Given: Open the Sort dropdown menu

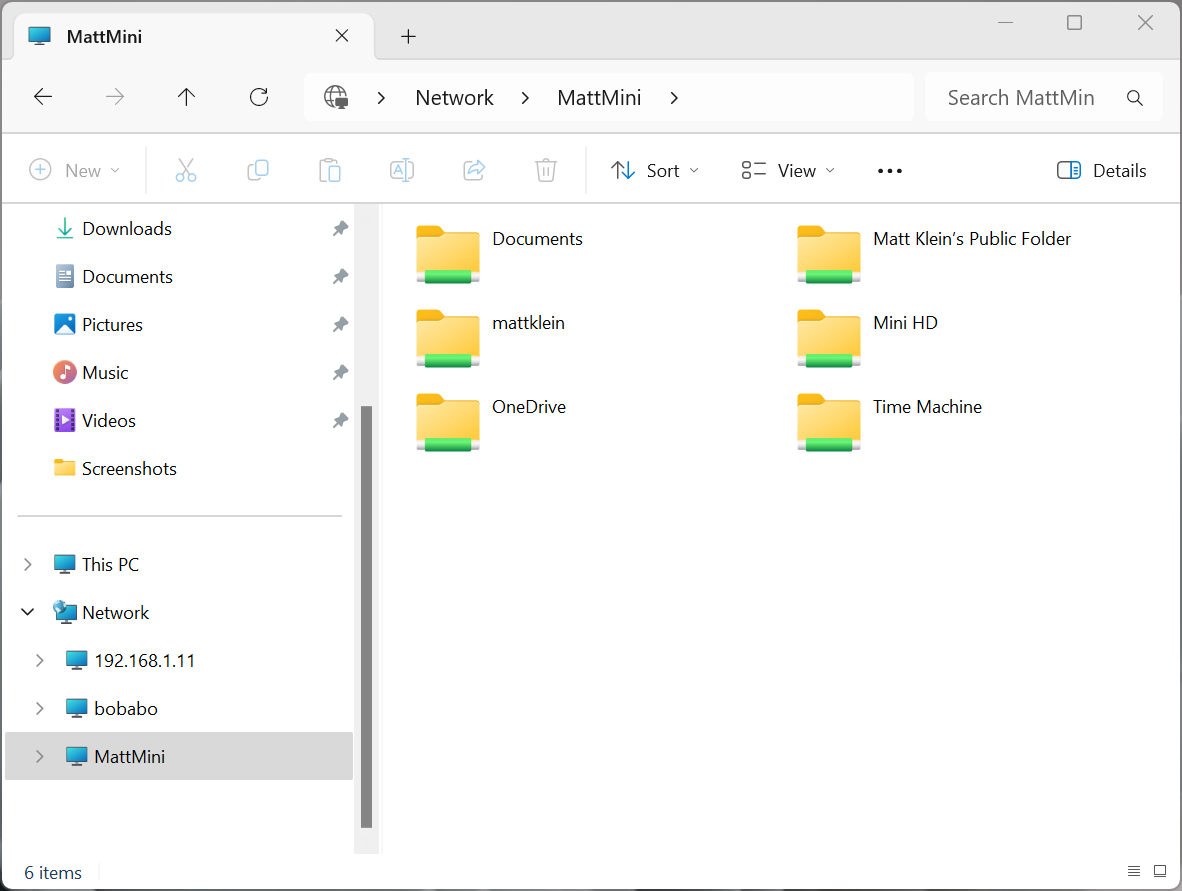Looking at the screenshot, I should tap(655, 170).
